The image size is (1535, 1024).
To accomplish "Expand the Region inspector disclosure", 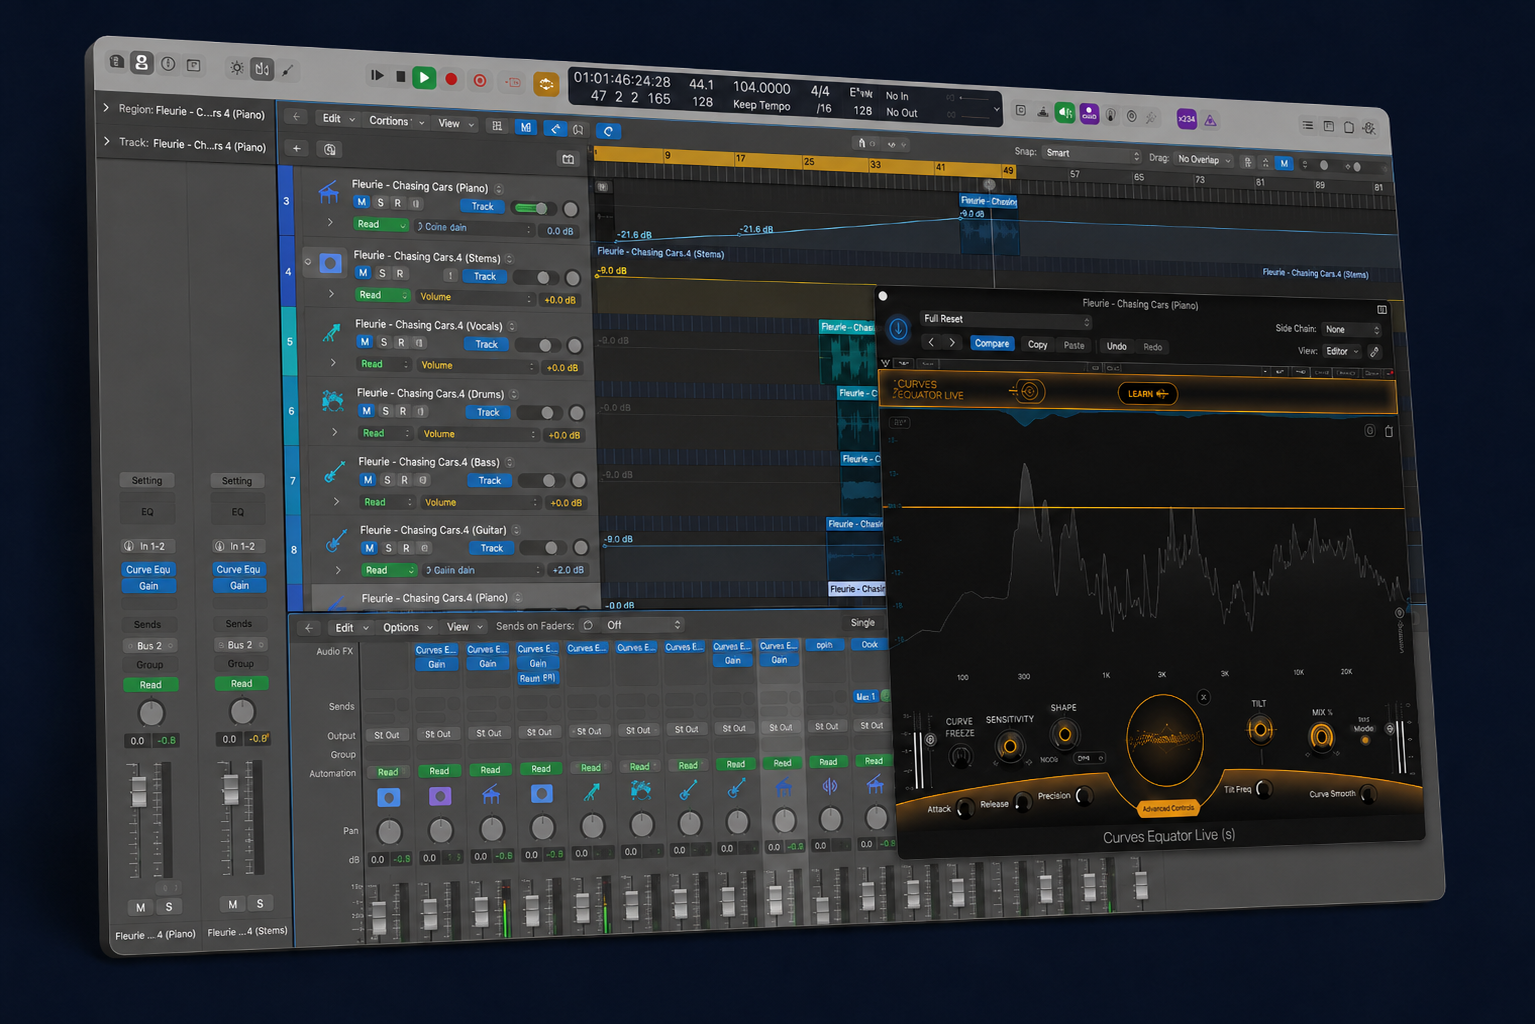I will click(x=107, y=108).
